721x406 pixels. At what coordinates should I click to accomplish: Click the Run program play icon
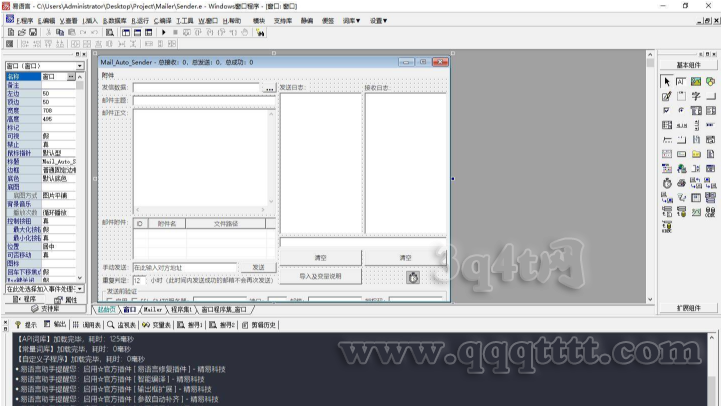click(163, 32)
